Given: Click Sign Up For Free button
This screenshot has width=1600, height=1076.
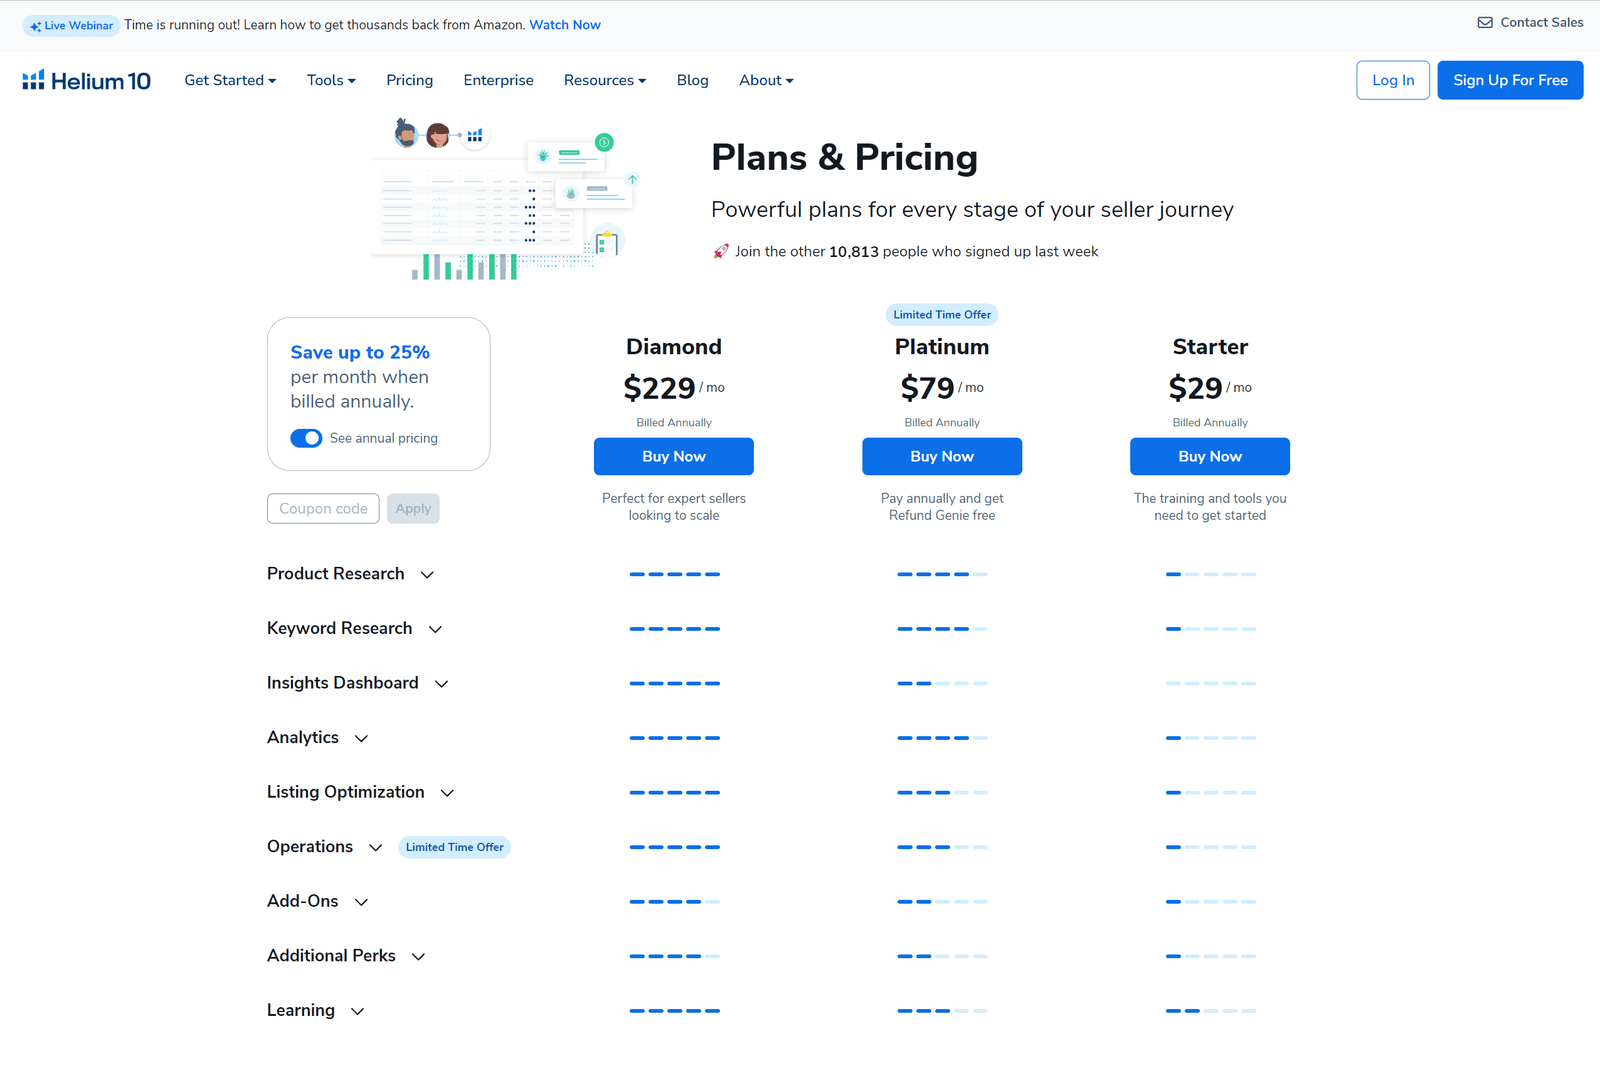Looking at the screenshot, I should click(x=1510, y=80).
